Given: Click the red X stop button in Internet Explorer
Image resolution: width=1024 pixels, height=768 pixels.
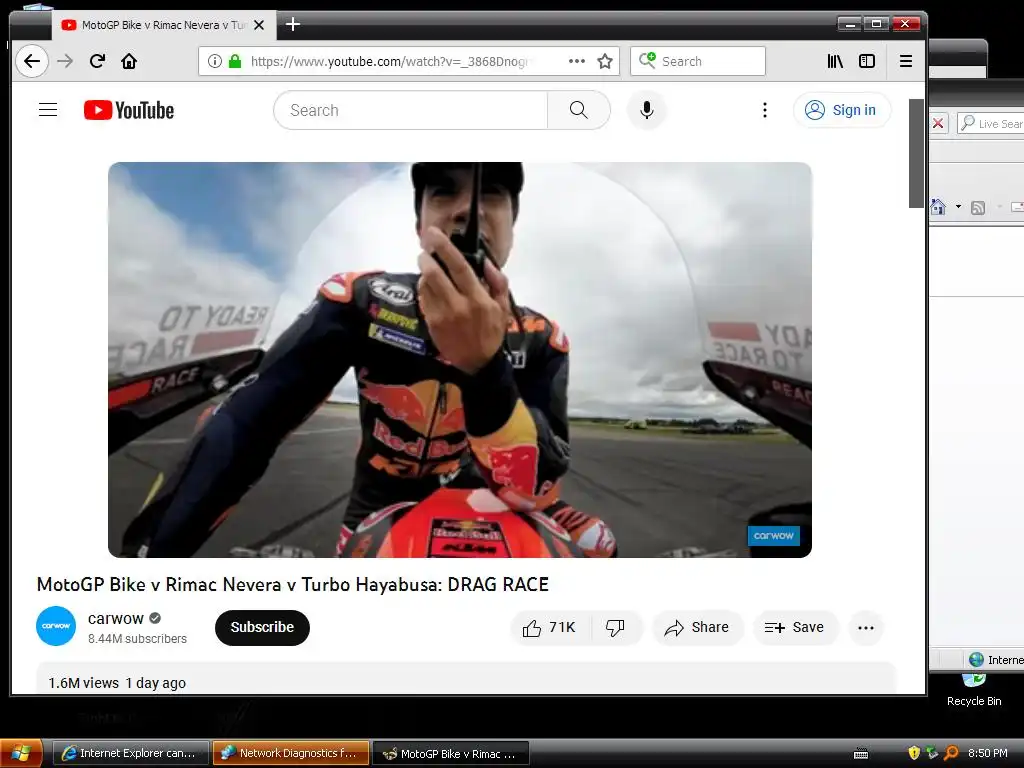Looking at the screenshot, I should (938, 123).
